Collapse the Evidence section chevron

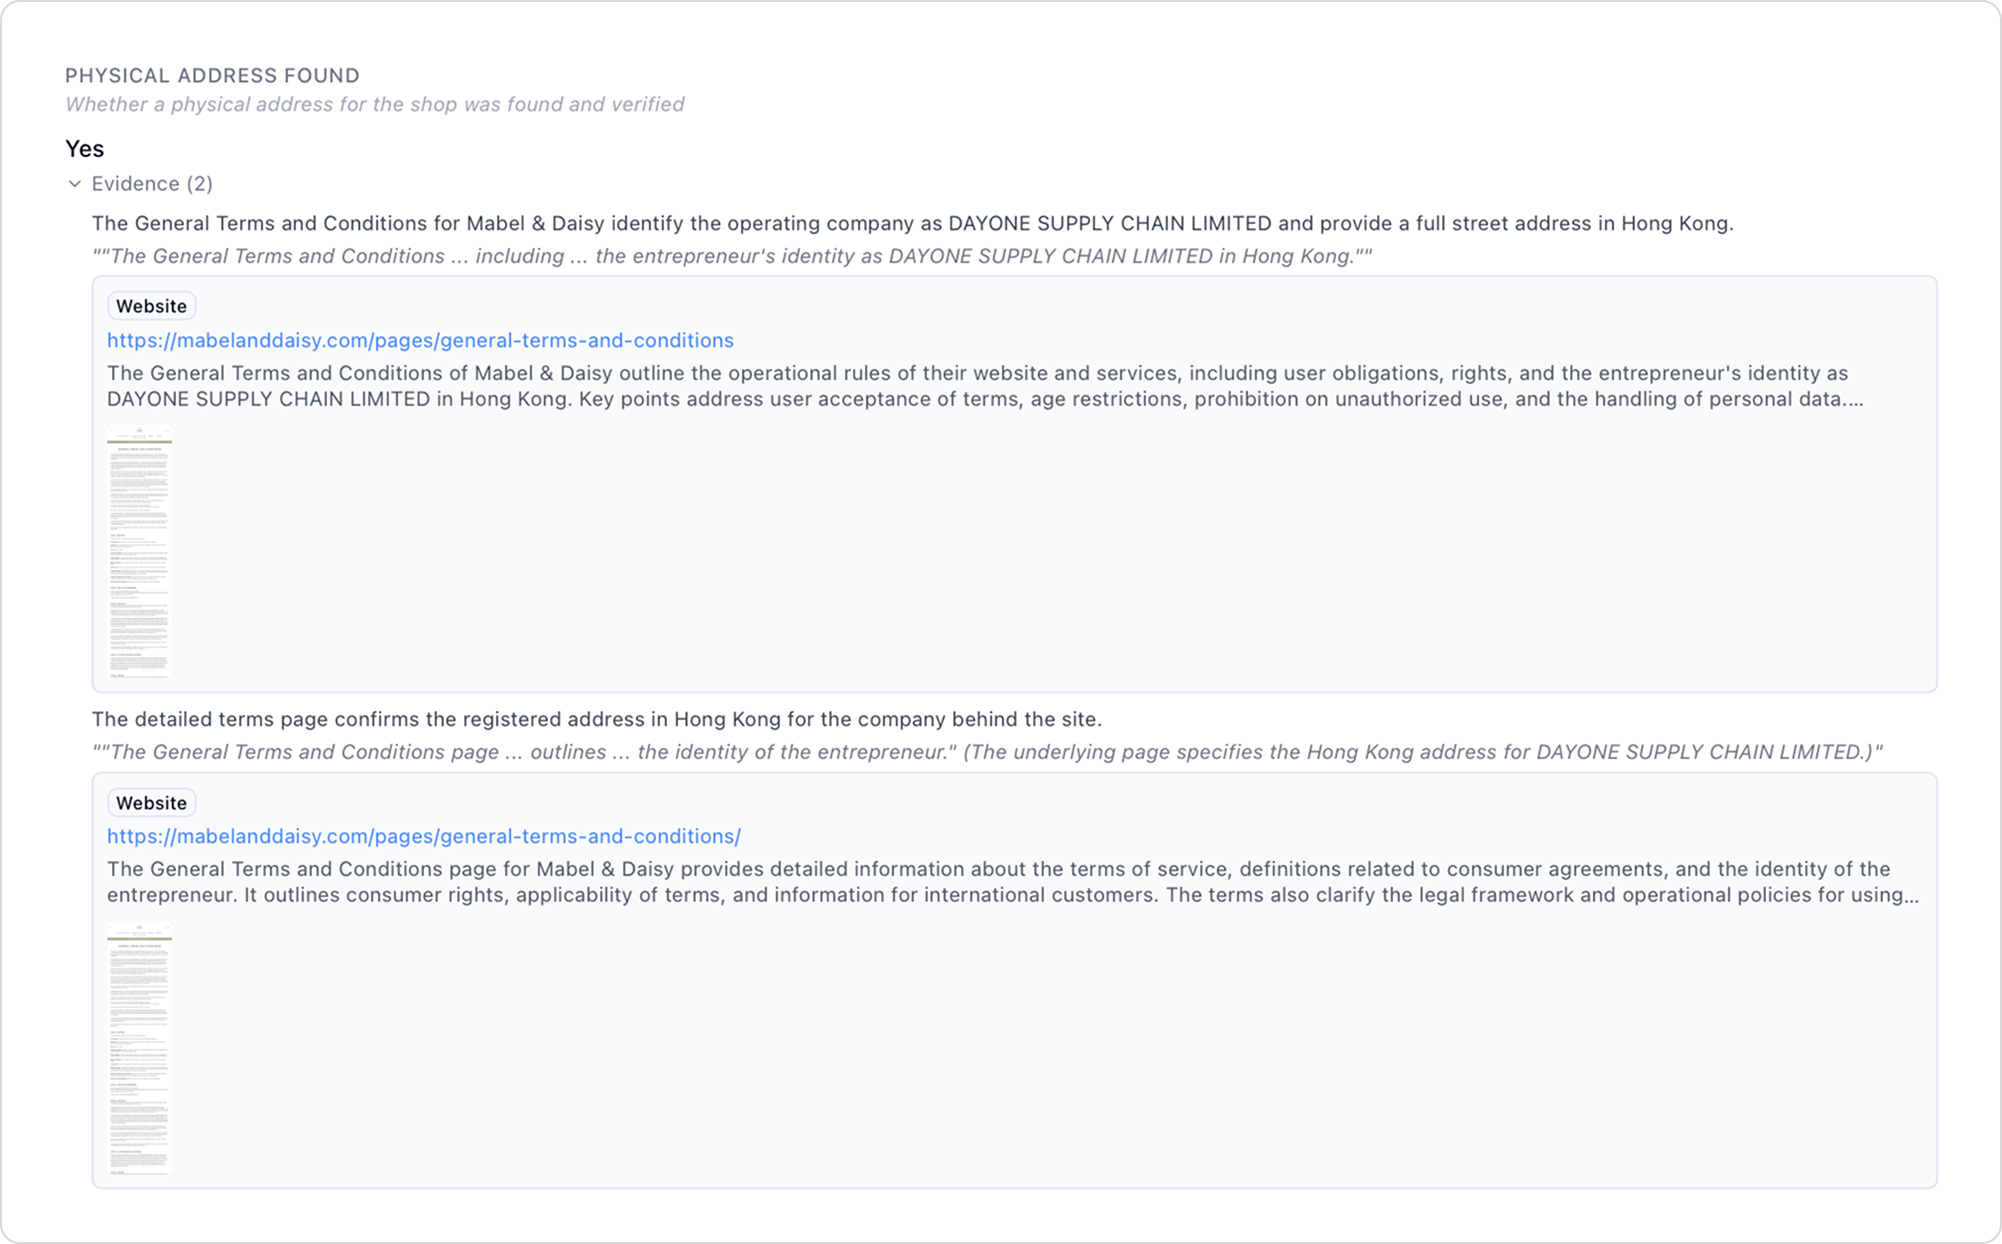(75, 184)
